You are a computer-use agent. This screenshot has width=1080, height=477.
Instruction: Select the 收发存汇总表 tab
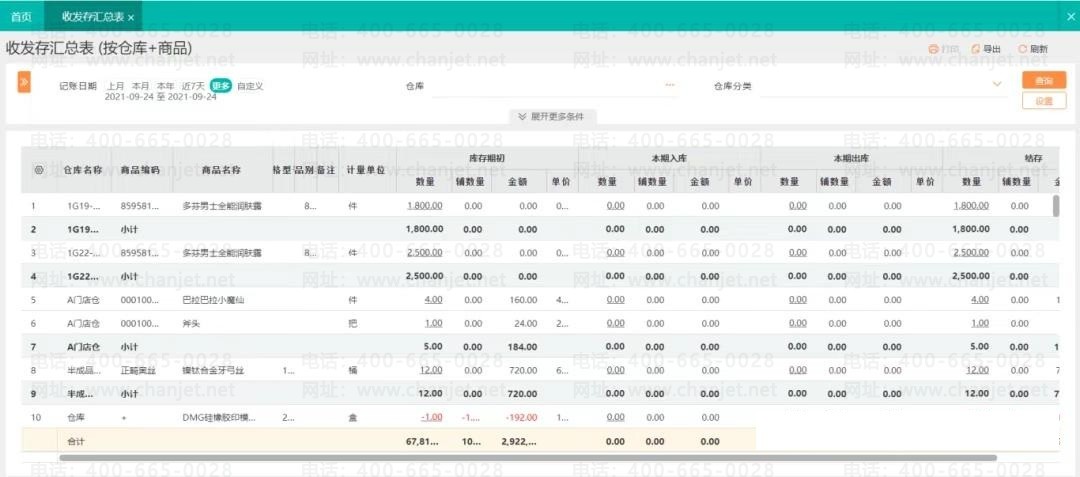[91, 17]
